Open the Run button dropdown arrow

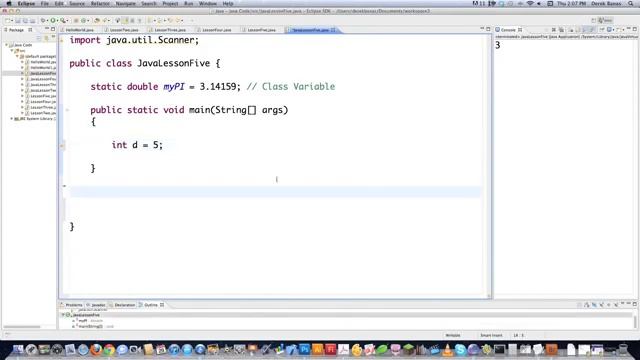click(x=57, y=20)
